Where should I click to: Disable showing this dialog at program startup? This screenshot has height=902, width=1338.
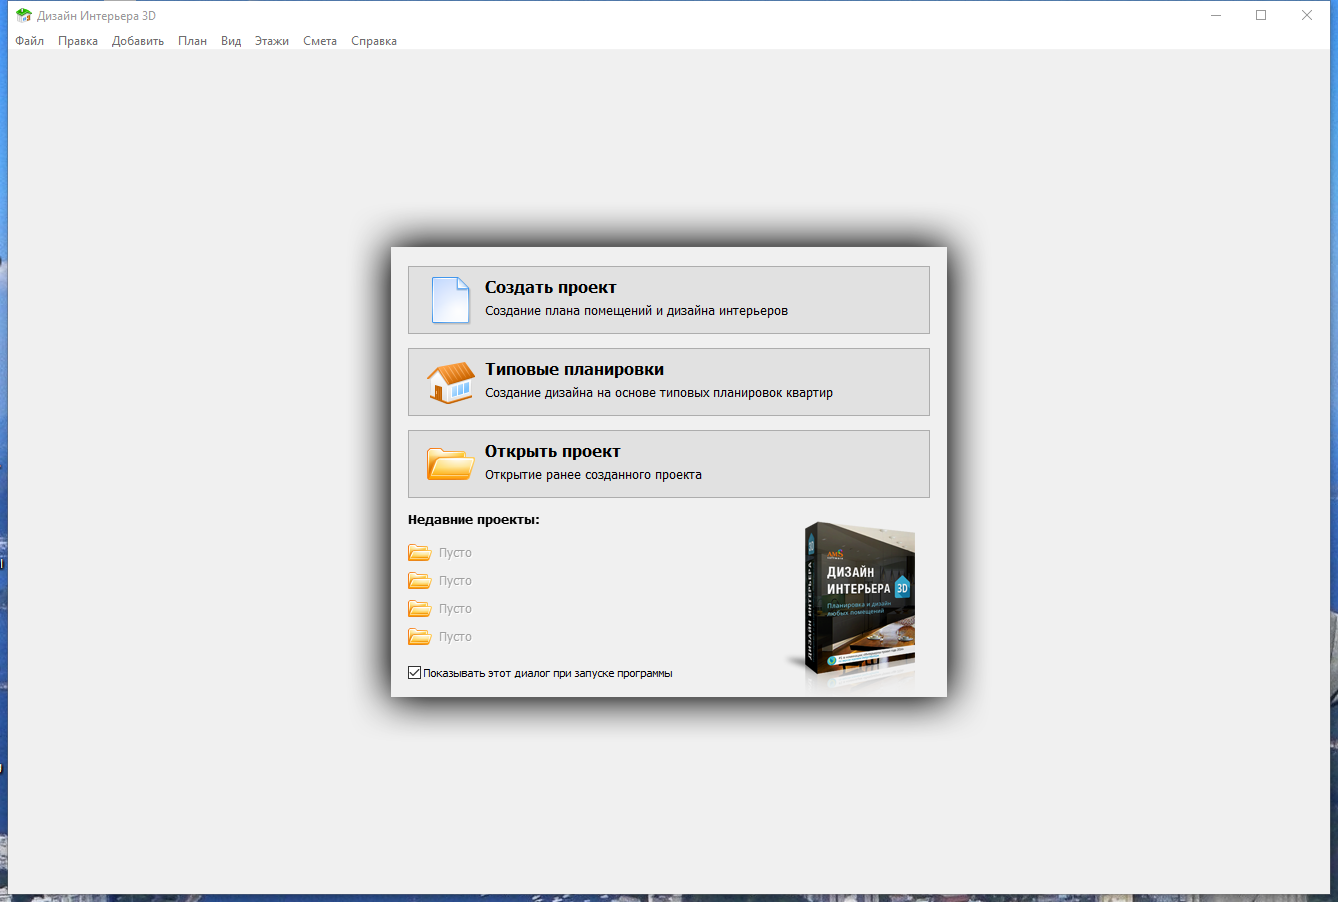click(x=413, y=672)
